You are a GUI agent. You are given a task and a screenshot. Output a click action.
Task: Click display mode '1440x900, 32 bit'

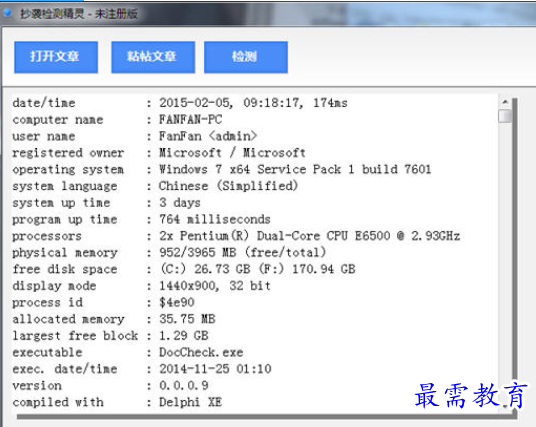[x=215, y=286]
